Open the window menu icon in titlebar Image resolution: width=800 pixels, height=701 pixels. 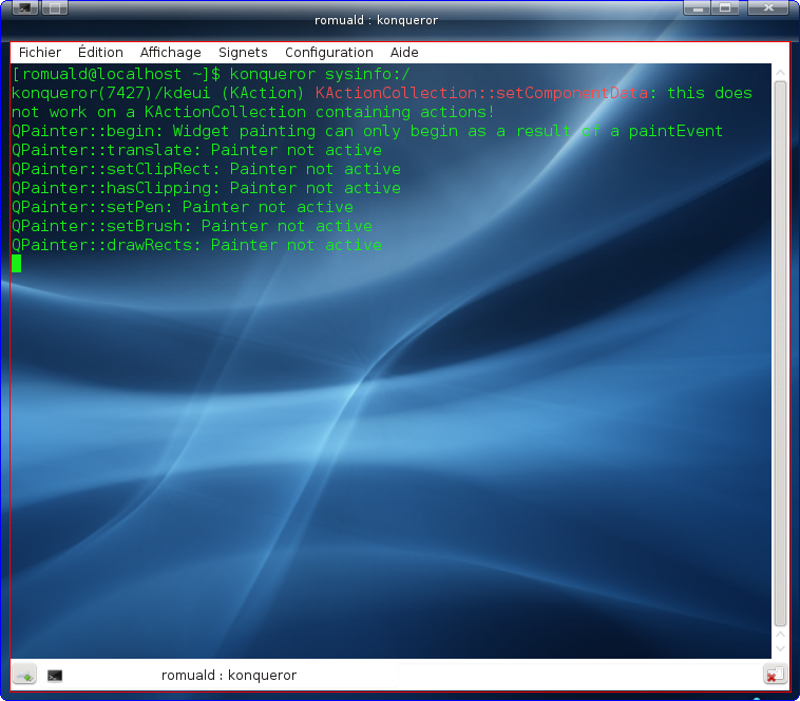pyautogui.click(x=25, y=8)
